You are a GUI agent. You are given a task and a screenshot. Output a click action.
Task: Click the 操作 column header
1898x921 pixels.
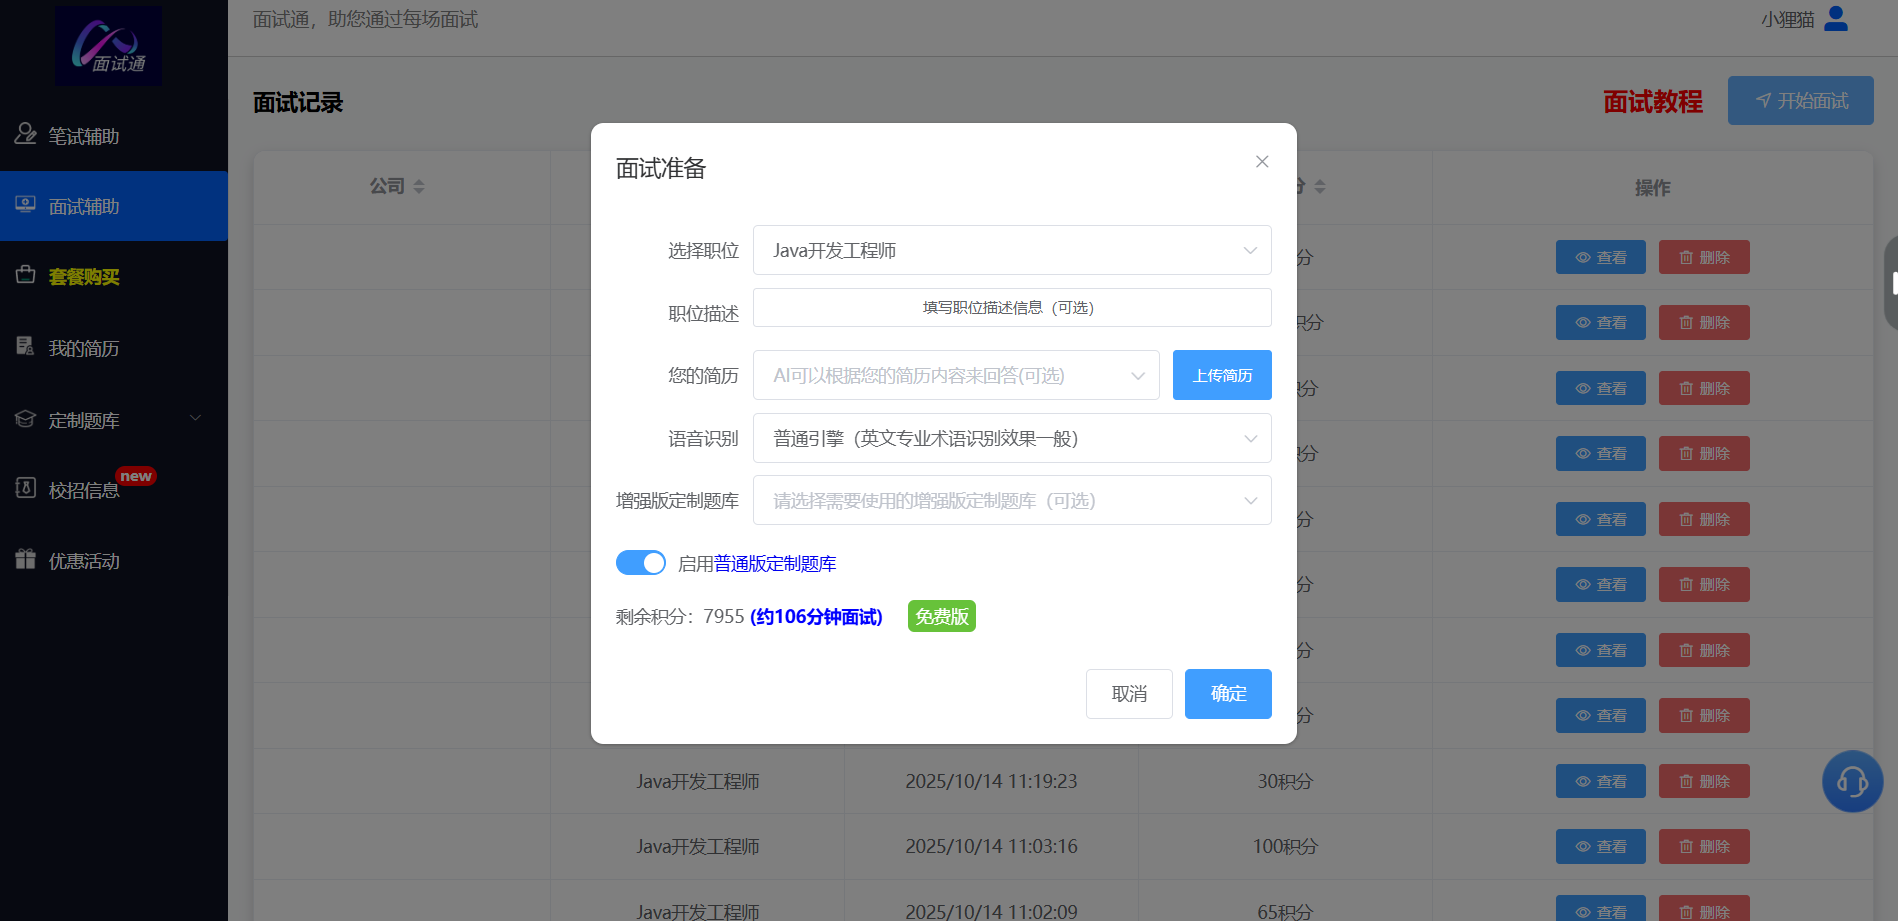coord(1652,187)
